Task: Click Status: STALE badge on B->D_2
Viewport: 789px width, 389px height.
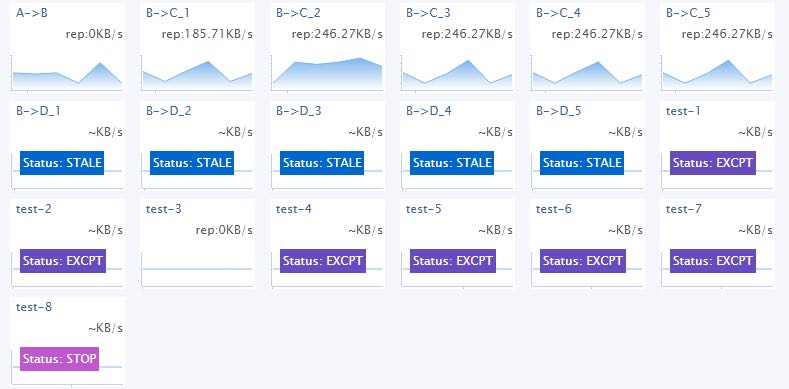Action: pyautogui.click(x=192, y=163)
